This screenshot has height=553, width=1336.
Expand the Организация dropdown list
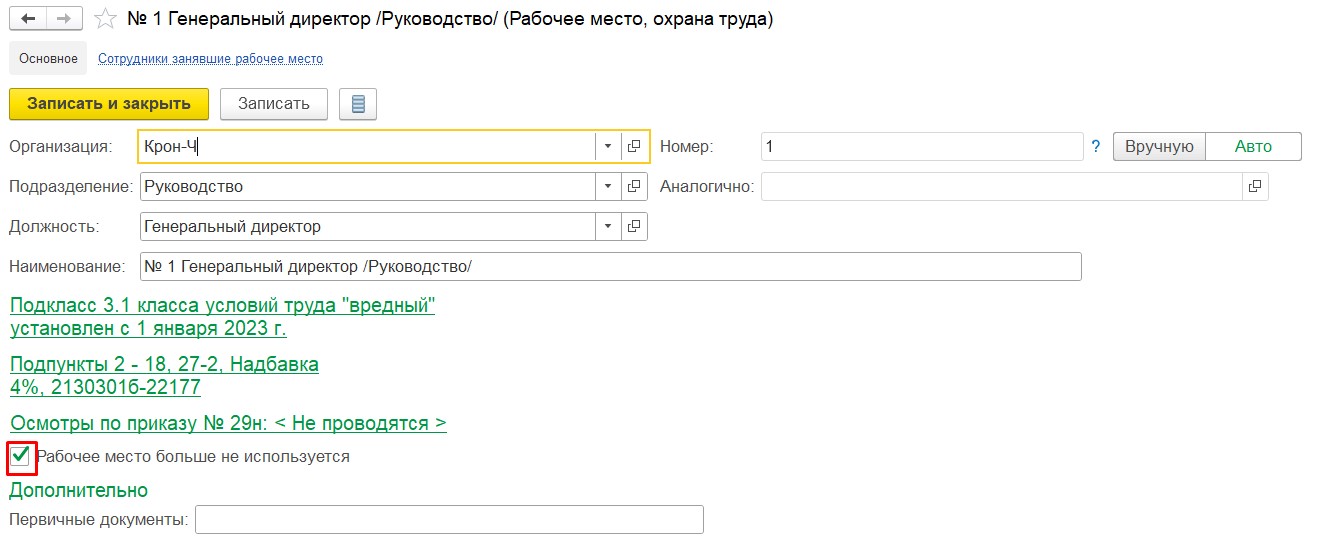[x=607, y=146]
